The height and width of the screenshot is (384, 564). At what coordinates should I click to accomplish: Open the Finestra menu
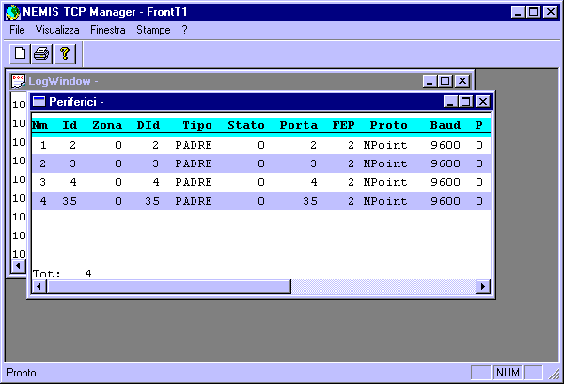[x=108, y=30]
